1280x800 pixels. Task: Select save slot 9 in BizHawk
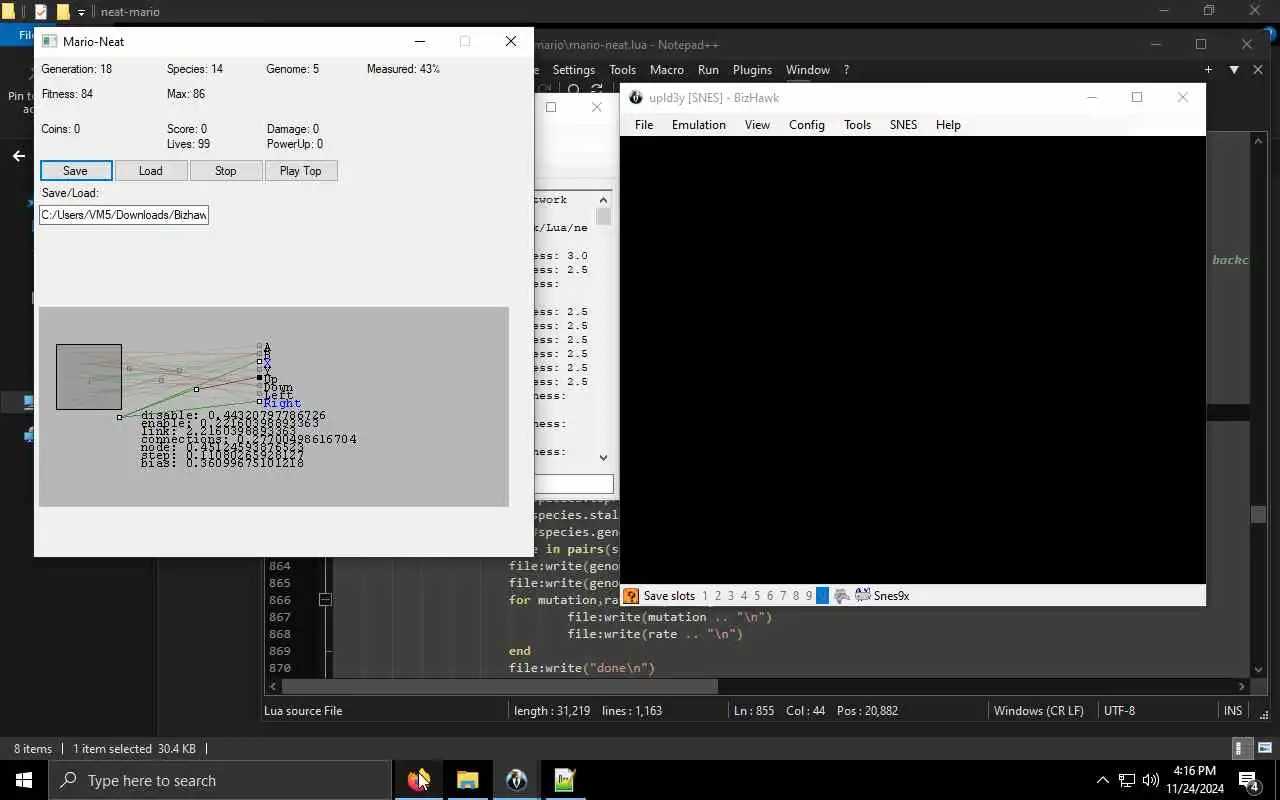pos(809,596)
